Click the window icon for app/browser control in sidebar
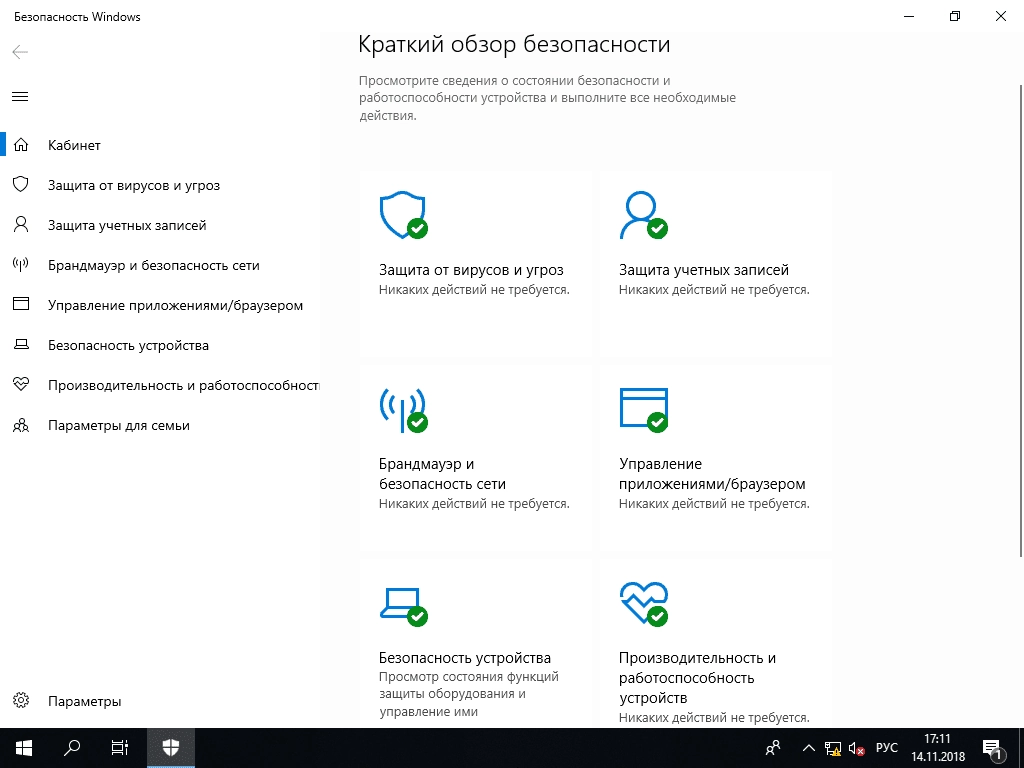The width and height of the screenshot is (1024, 768). 21,304
